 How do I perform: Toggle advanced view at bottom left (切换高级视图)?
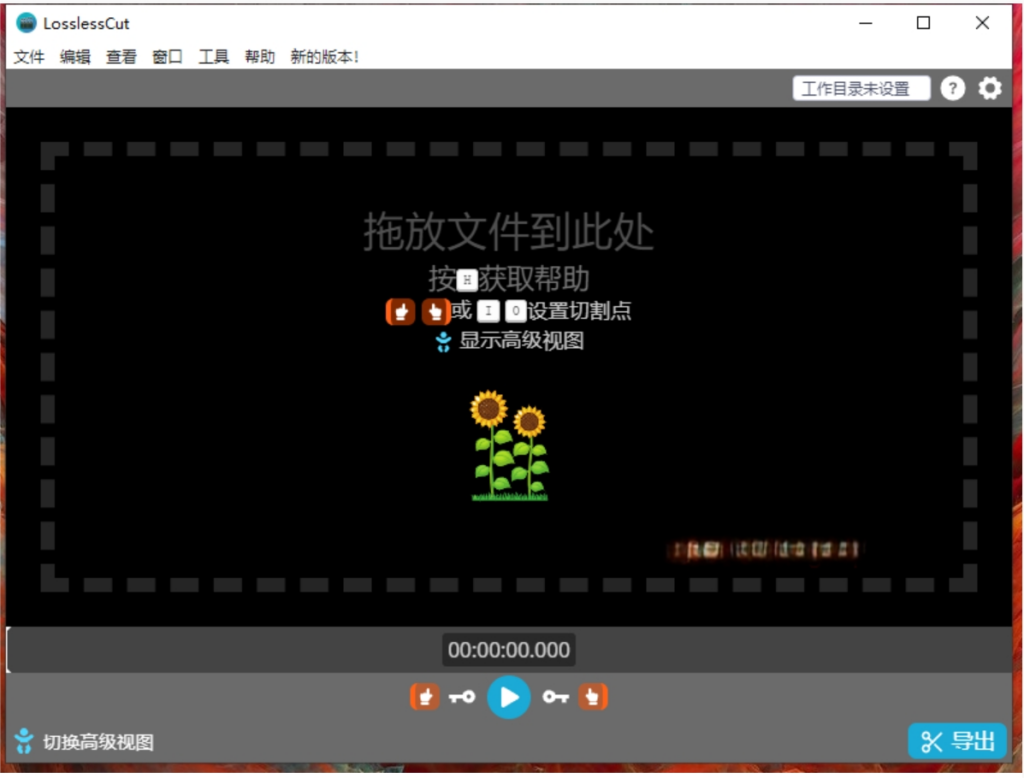click(x=97, y=742)
